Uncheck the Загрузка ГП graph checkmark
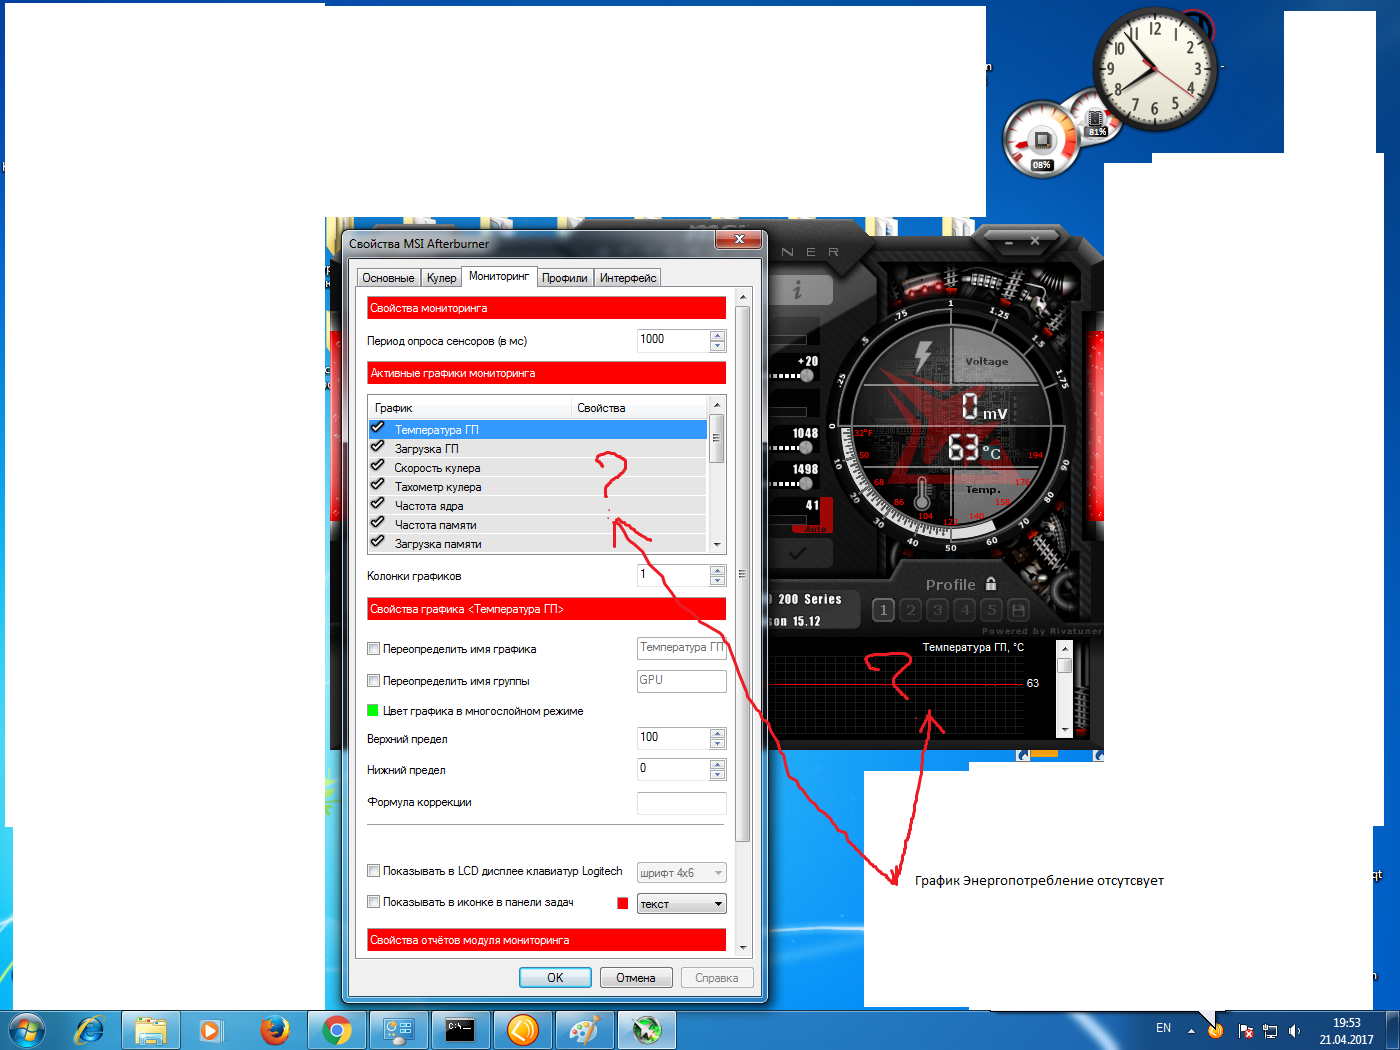 [378, 447]
